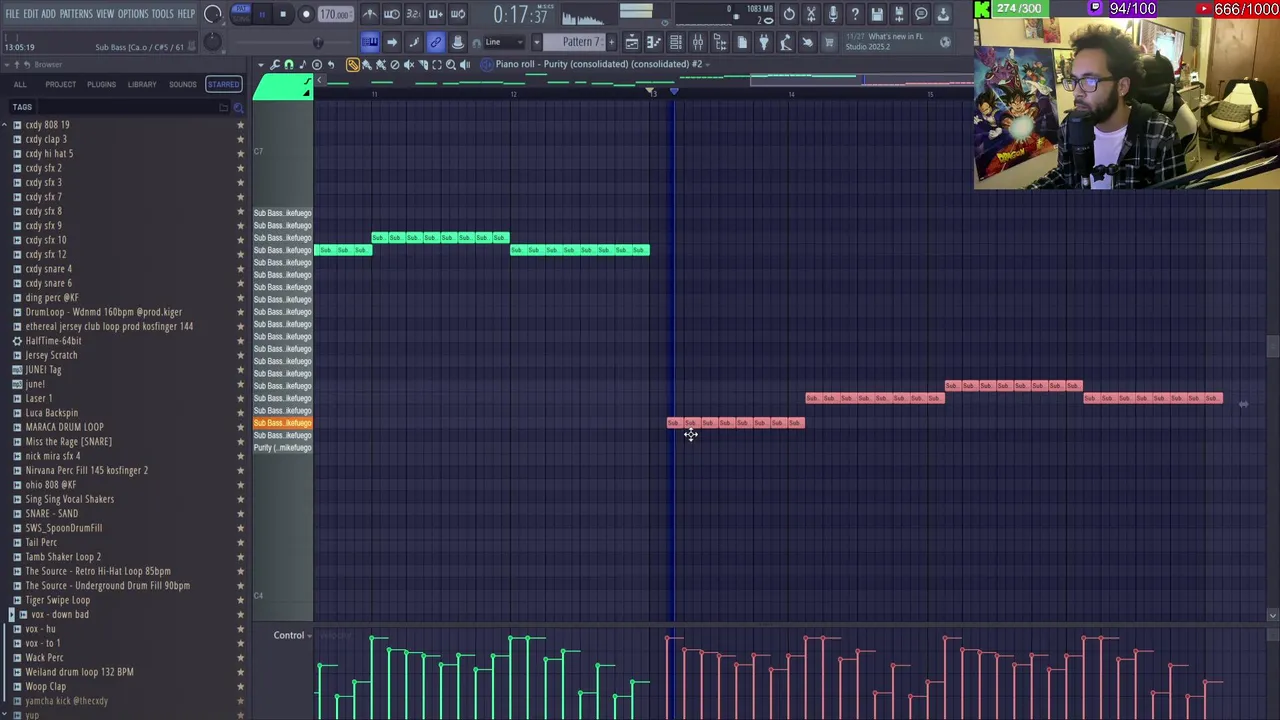The image size is (1280, 720).
Task: Open the Playlist view icon
Action: pyautogui.click(x=632, y=42)
